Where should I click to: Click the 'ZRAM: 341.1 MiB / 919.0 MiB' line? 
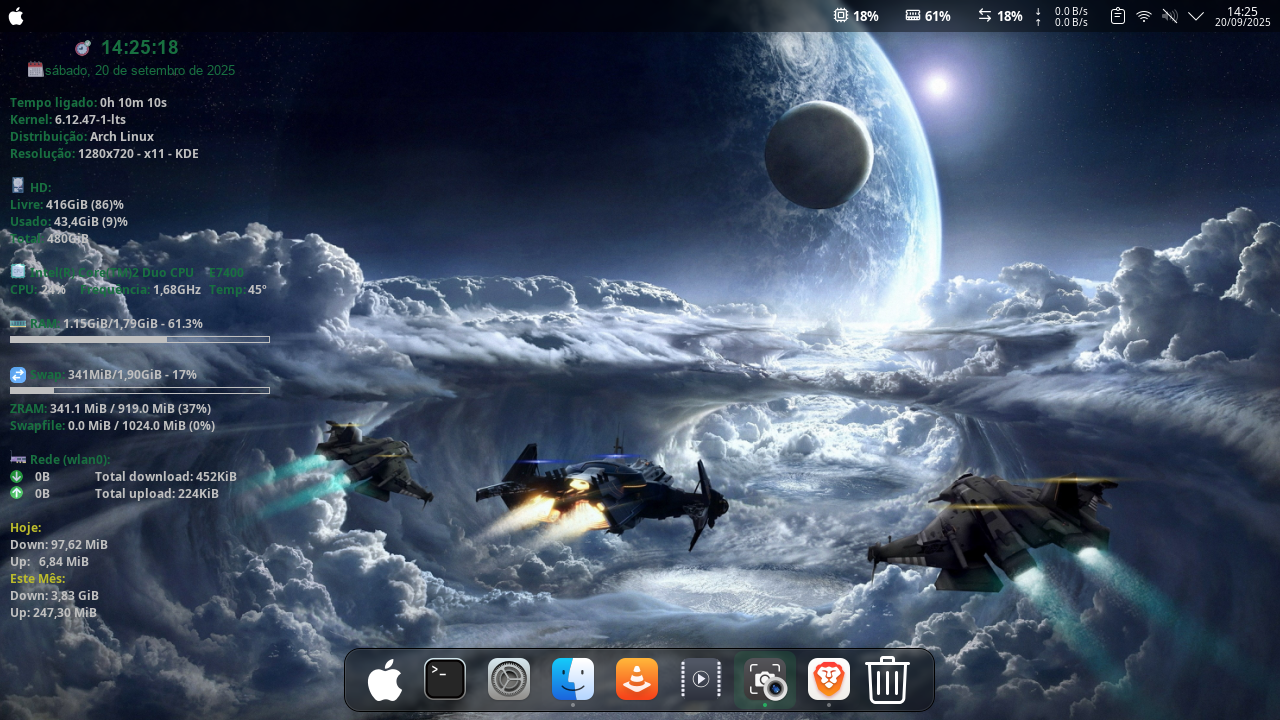[110, 409]
